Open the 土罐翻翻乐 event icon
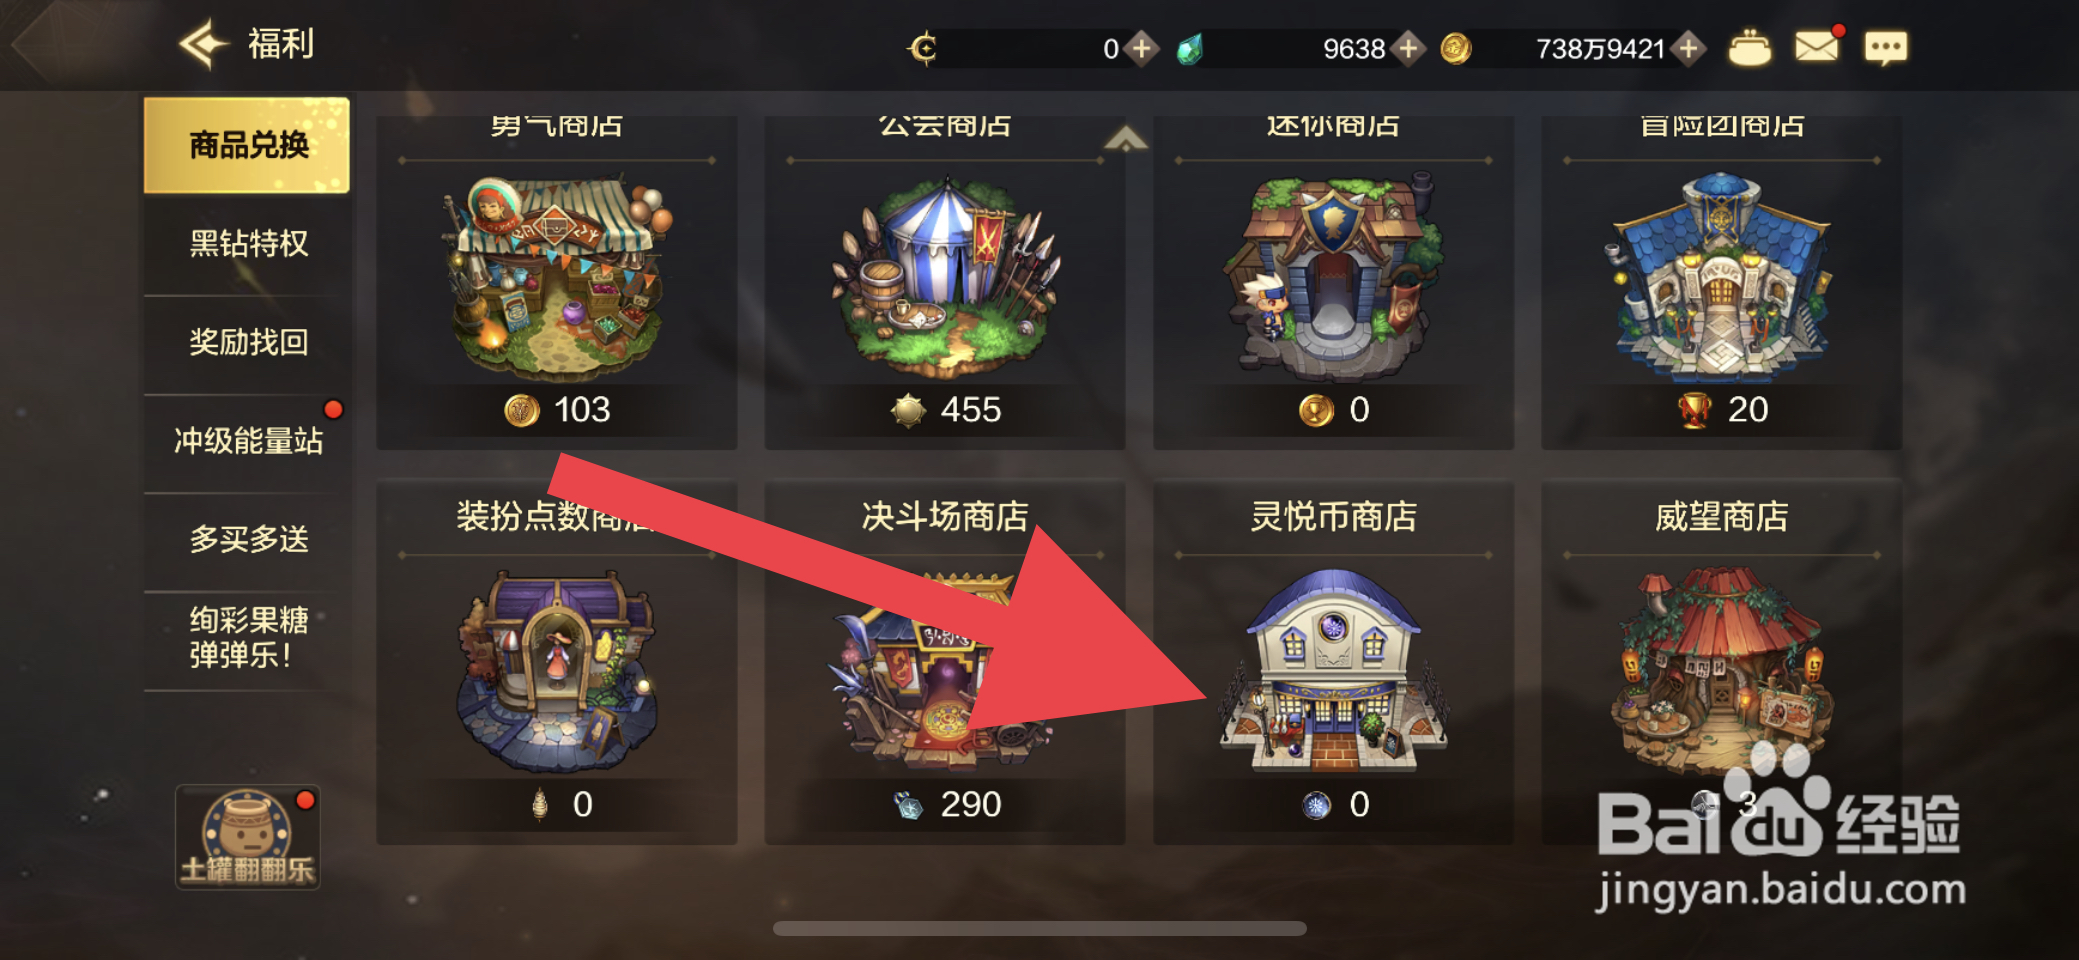Viewport: 2079px width, 960px height. click(248, 837)
